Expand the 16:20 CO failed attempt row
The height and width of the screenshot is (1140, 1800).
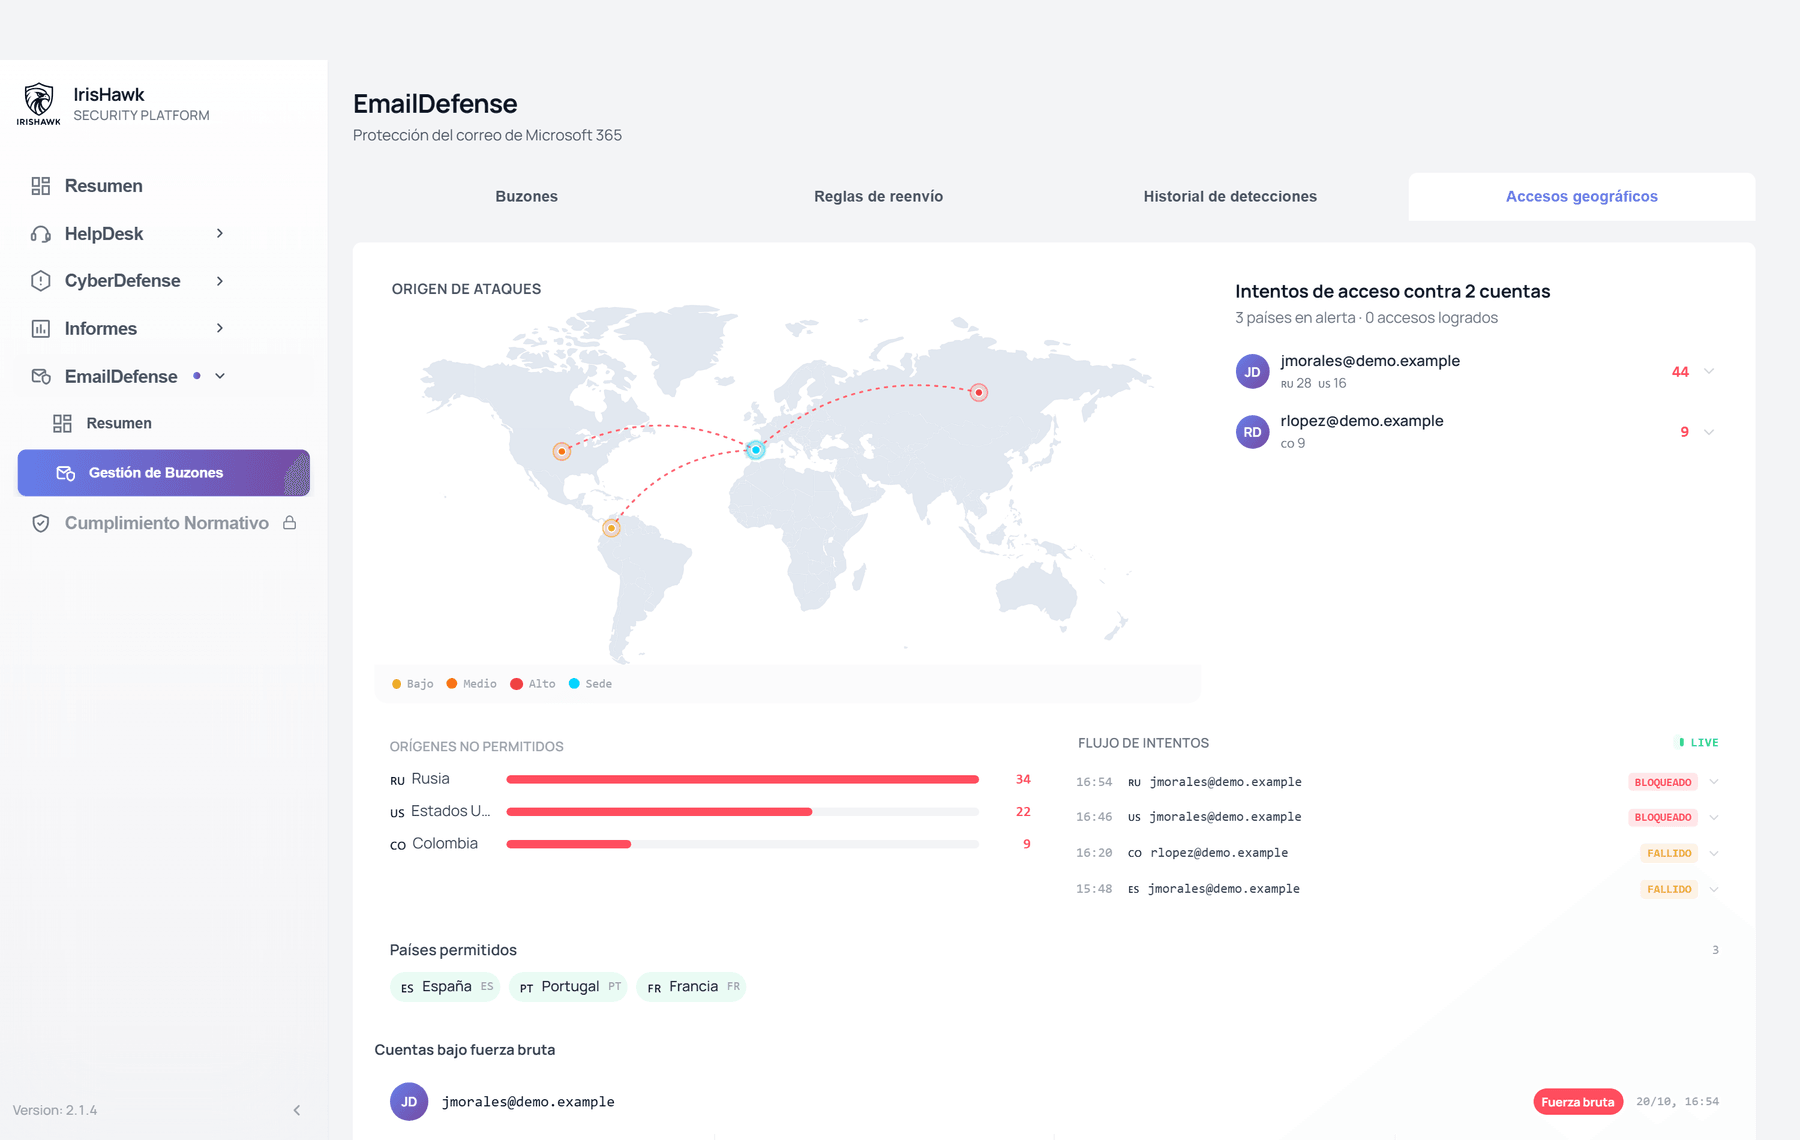[1714, 854]
